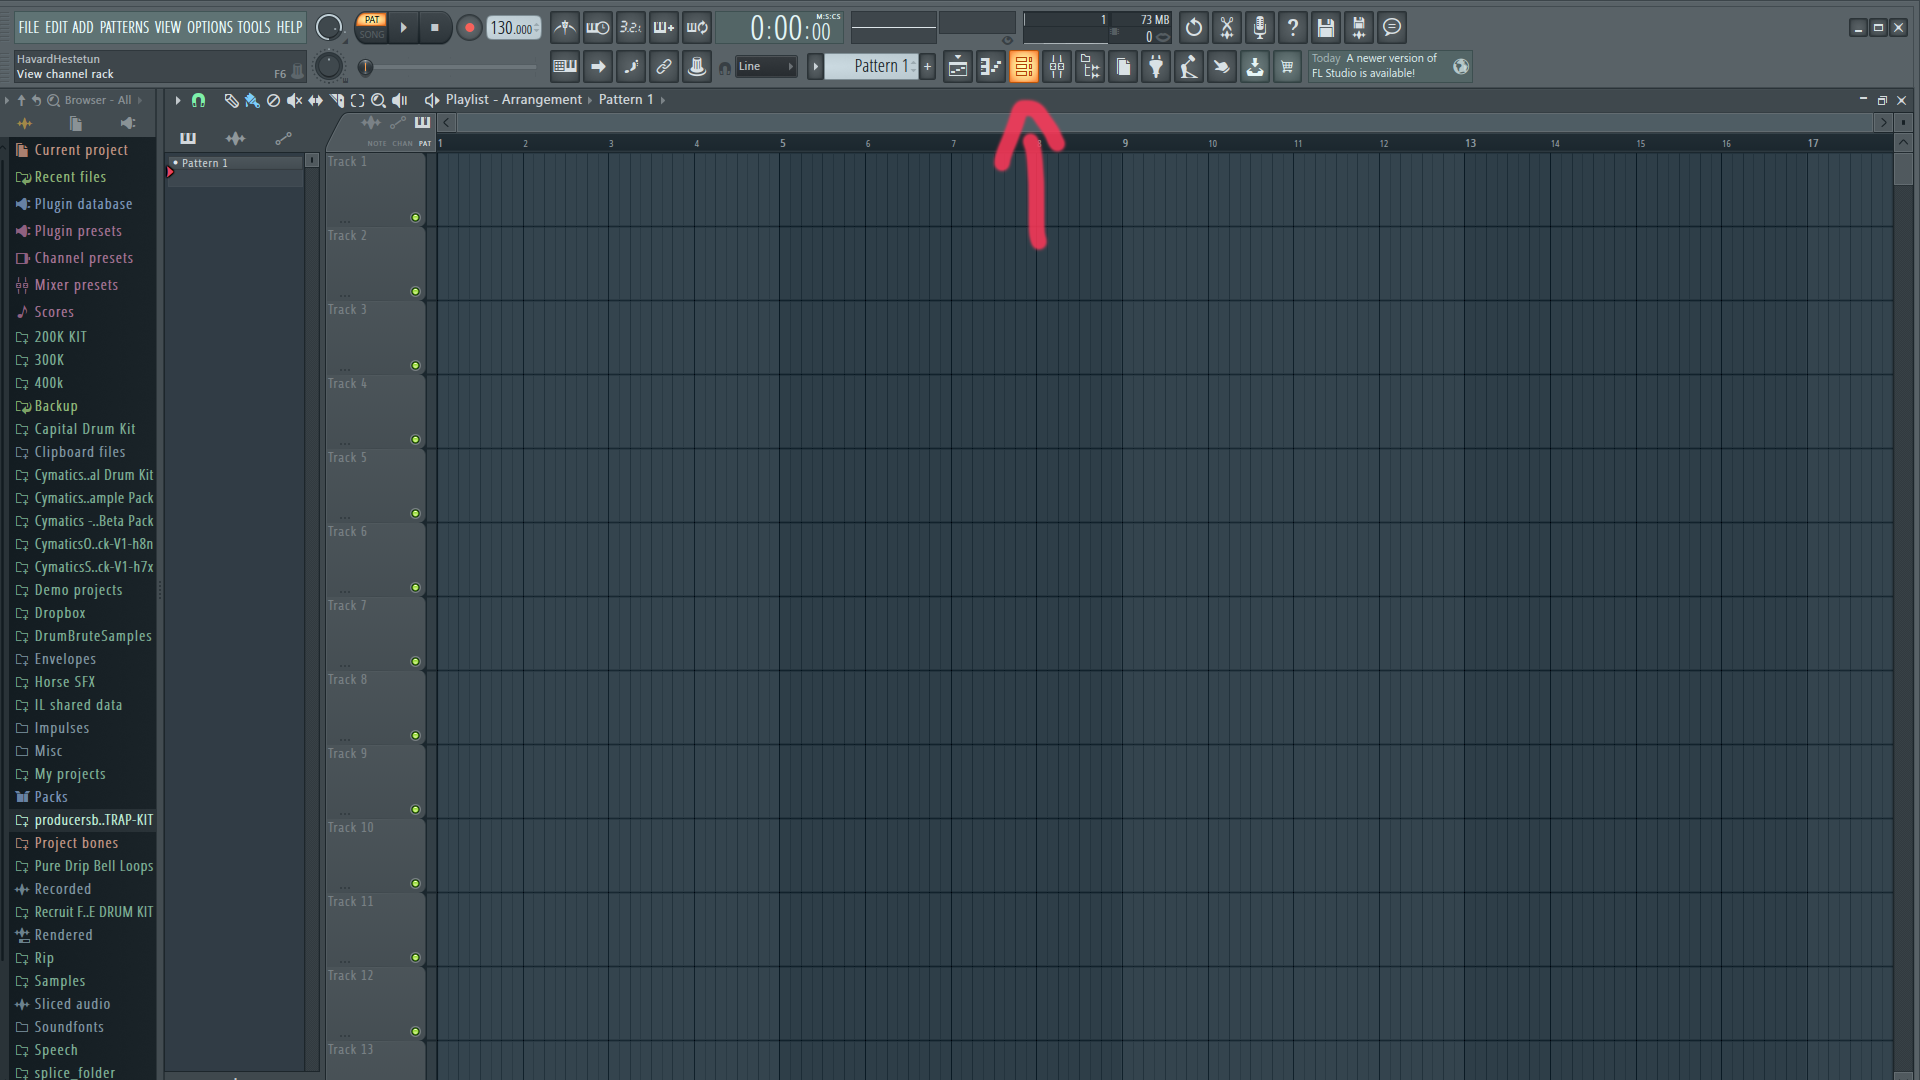The width and height of the screenshot is (1920, 1080).
Task: Click the newer FL Studio version link
Action: pos(1385,66)
